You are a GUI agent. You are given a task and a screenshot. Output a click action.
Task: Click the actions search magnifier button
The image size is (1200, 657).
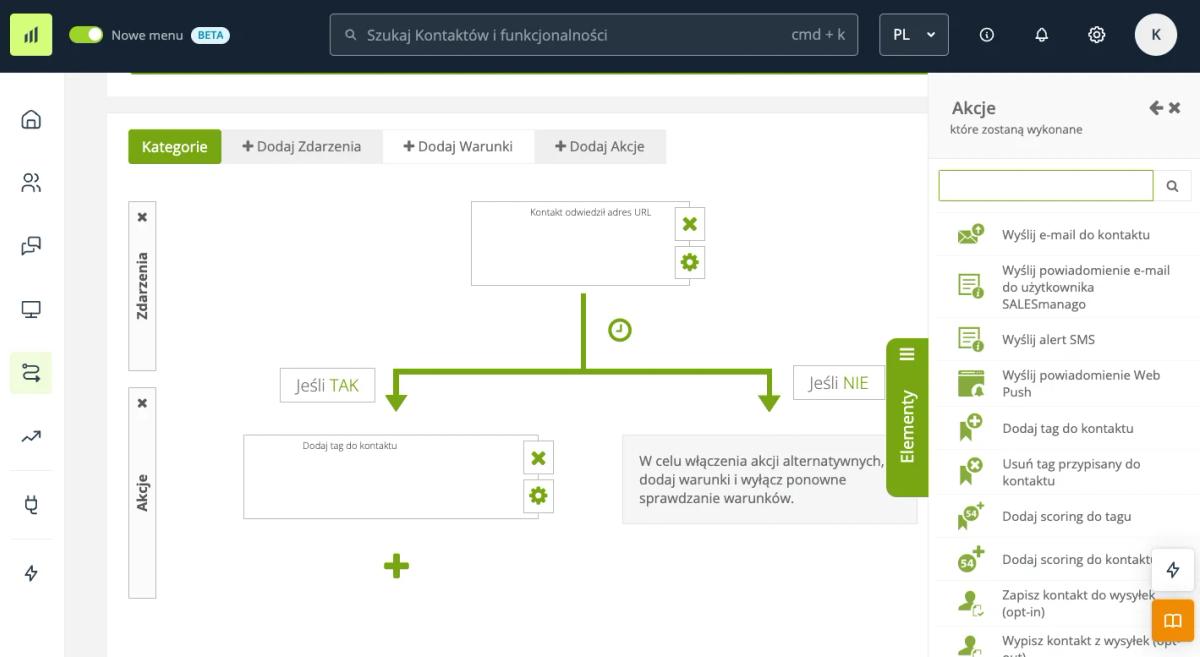point(1172,185)
